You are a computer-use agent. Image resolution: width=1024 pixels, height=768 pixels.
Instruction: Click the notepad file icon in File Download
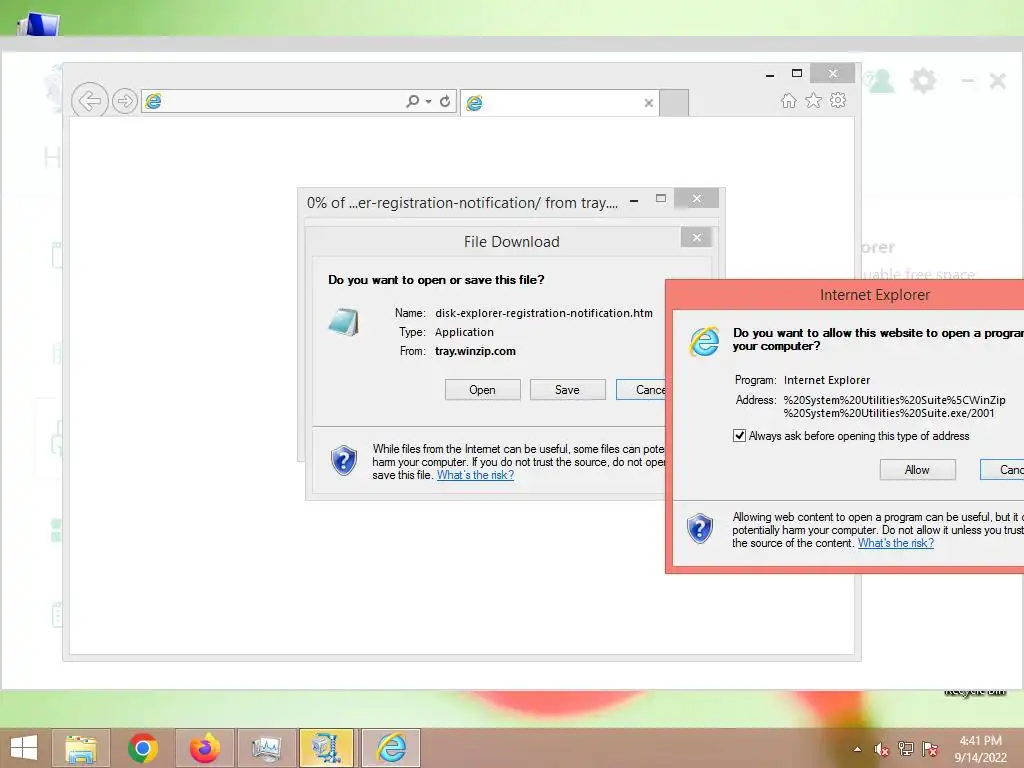pyautogui.click(x=344, y=322)
